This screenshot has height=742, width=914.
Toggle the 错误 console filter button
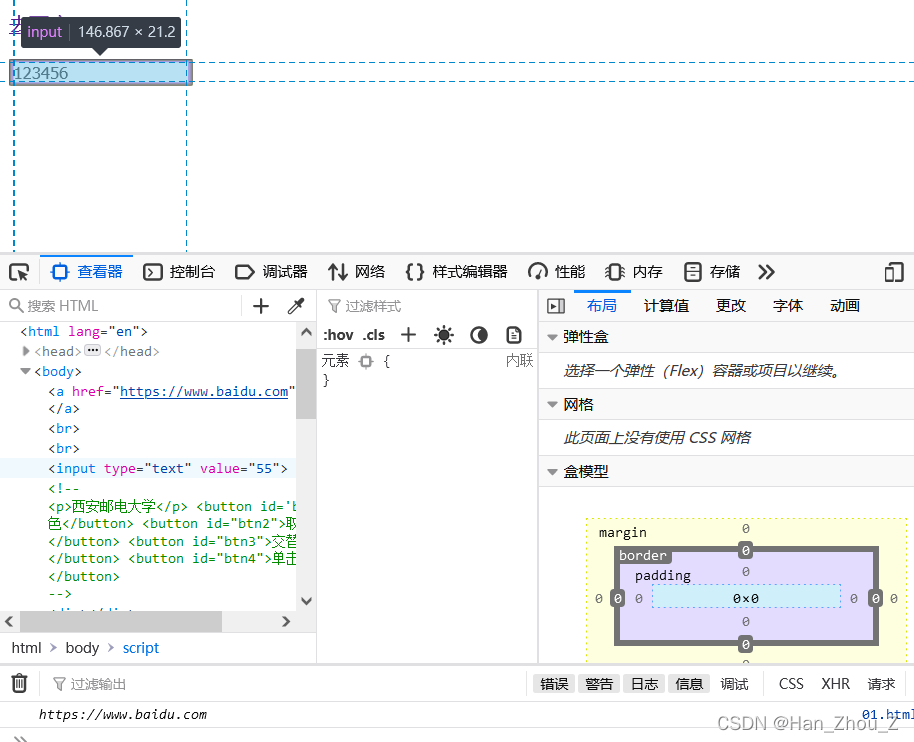(554, 684)
